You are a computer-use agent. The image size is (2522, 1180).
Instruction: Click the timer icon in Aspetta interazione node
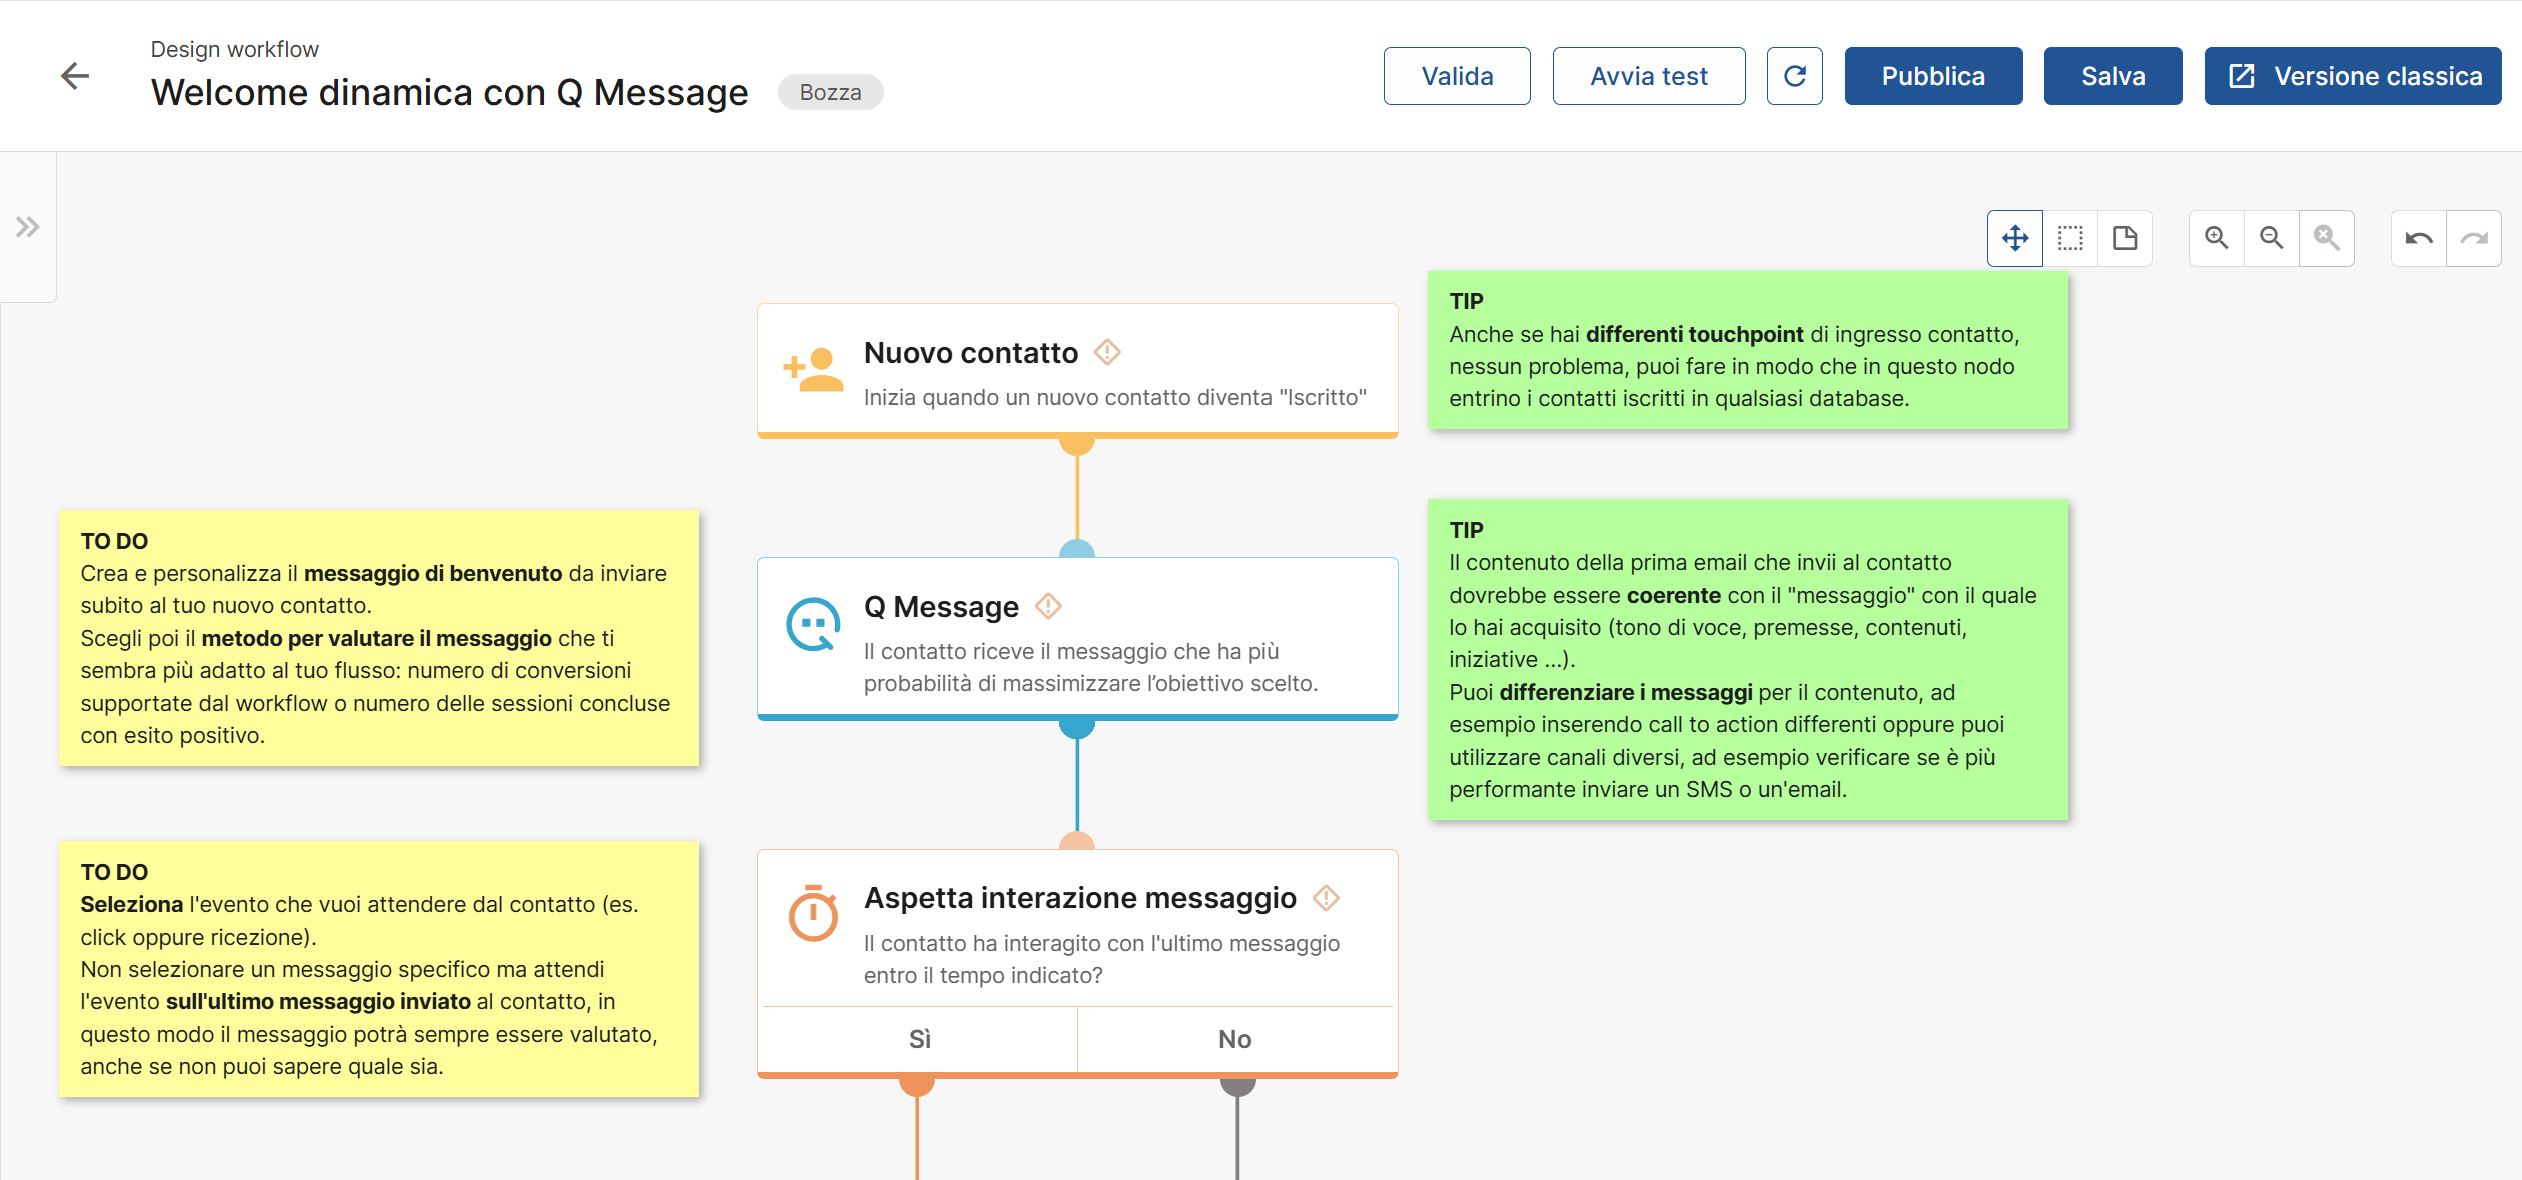813,912
